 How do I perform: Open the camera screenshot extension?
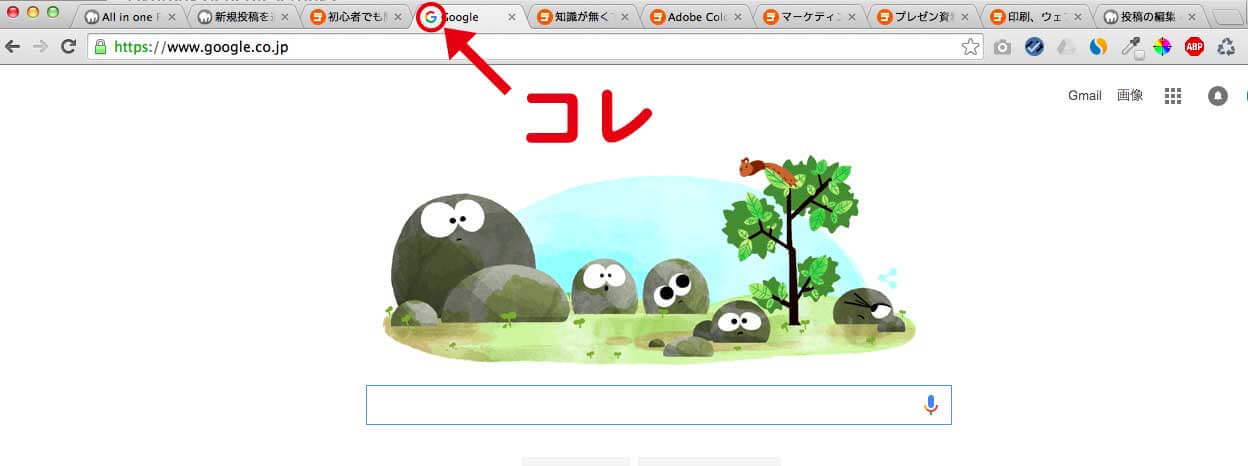tap(1002, 46)
